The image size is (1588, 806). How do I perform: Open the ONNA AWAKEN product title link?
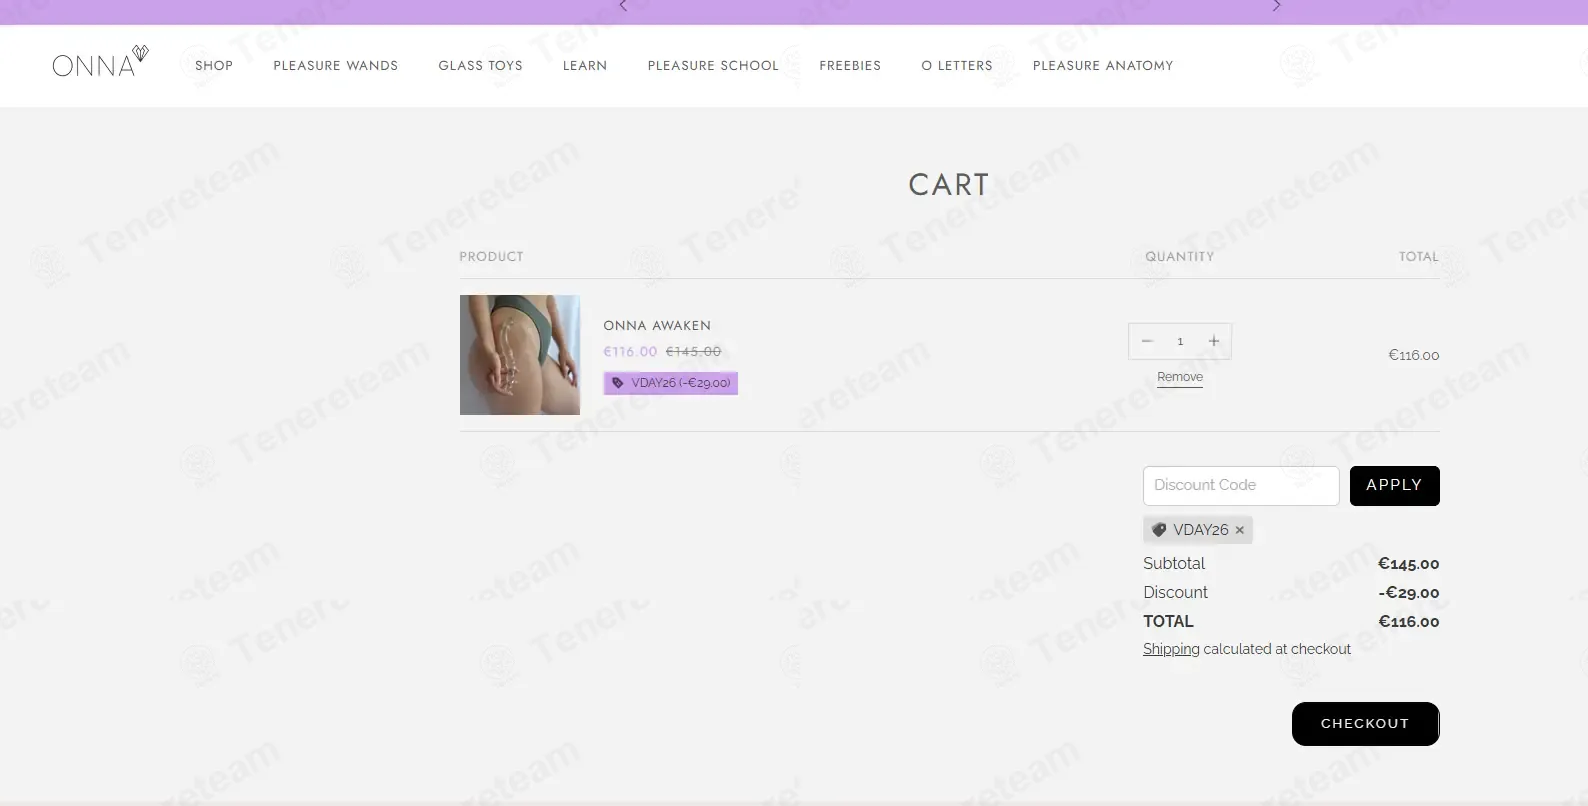point(657,326)
